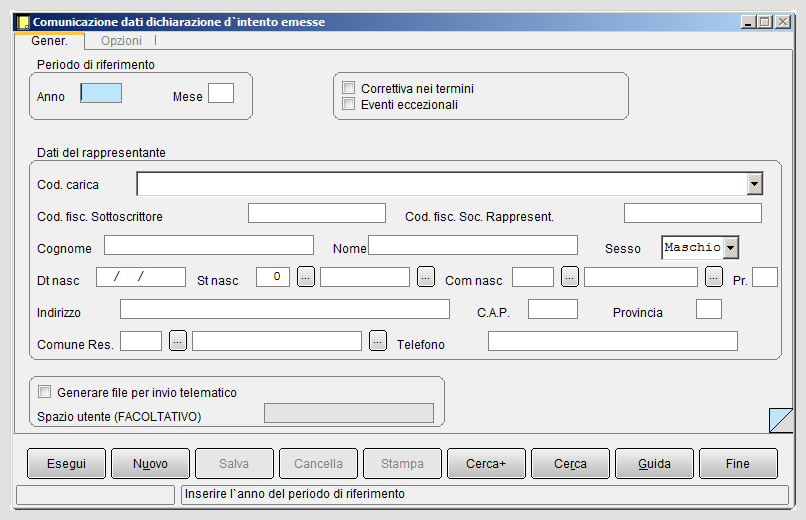The image size is (806, 520).
Task: Check Generare file per invio telematico
Action: click(45, 392)
